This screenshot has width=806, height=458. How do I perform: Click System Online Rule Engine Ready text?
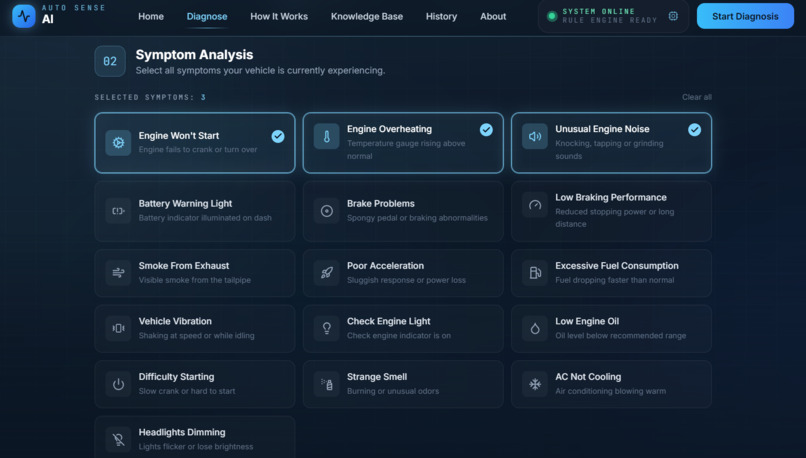point(610,16)
